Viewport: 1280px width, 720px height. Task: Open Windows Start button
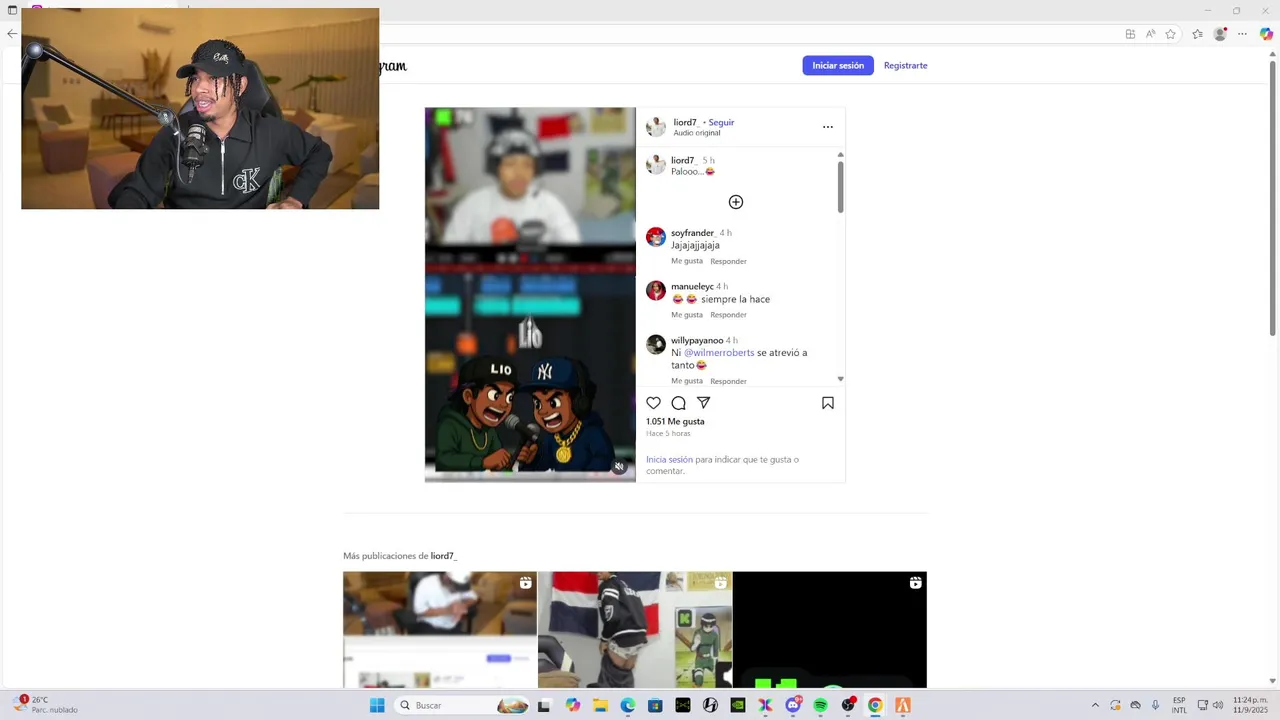(x=377, y=705)
